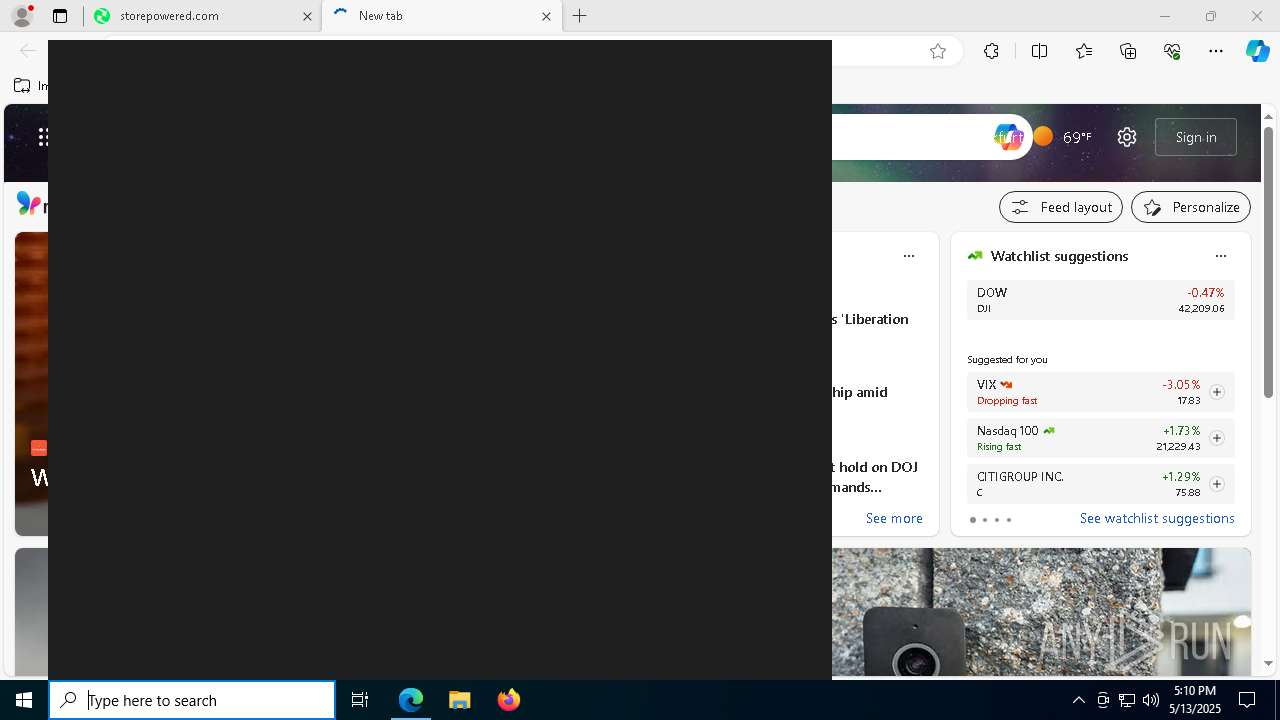This screenshot has height=720, width=1280.
Task: Open Browser essentials heart icon
Action: (x=1172, y=51)
